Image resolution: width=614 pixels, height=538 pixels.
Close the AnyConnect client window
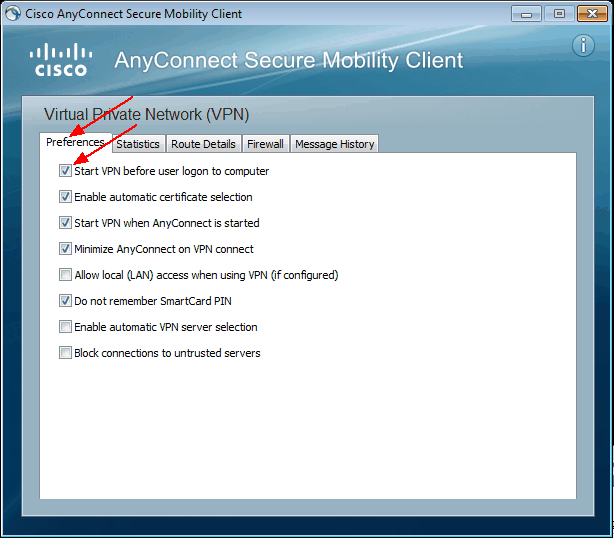(x=592, y=14)
